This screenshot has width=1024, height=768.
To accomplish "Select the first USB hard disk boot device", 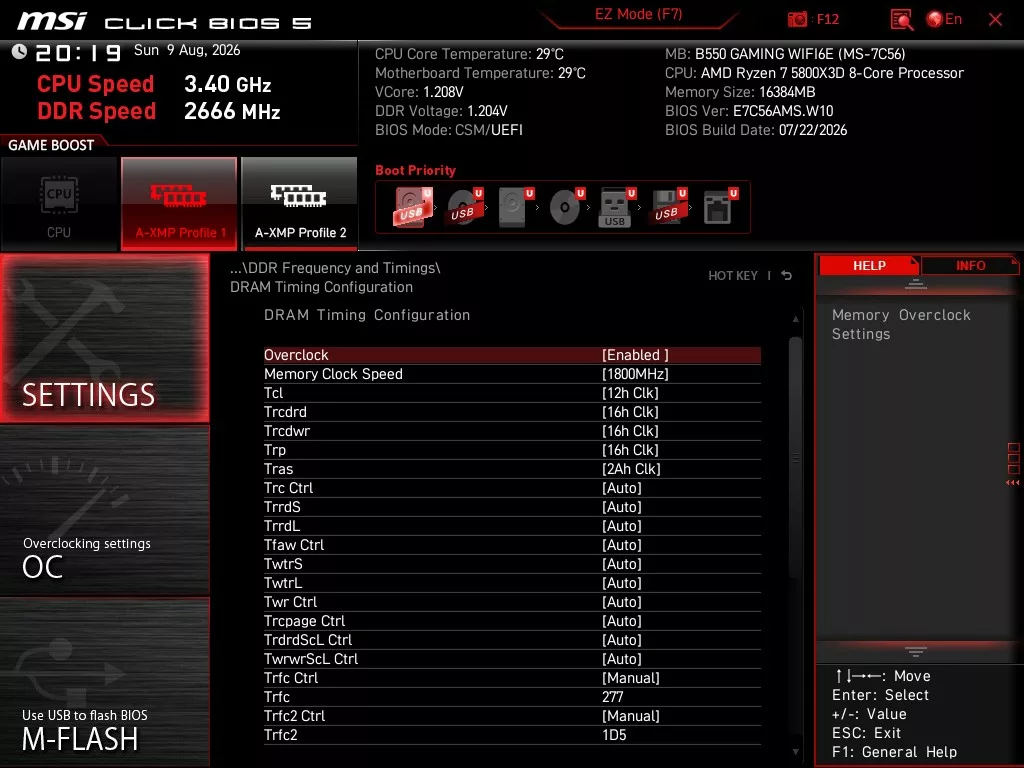I will [x=412, y=207].
